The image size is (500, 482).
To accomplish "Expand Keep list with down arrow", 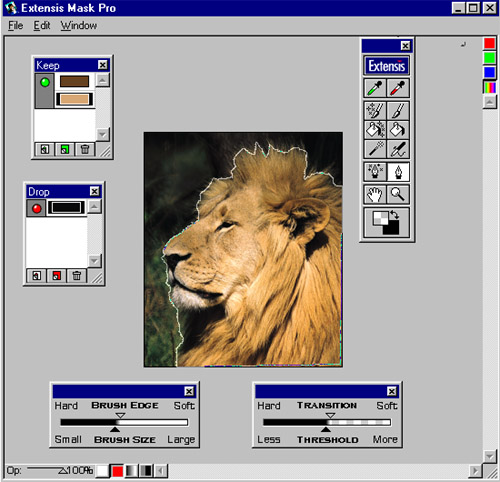I will tap(102, 134).
